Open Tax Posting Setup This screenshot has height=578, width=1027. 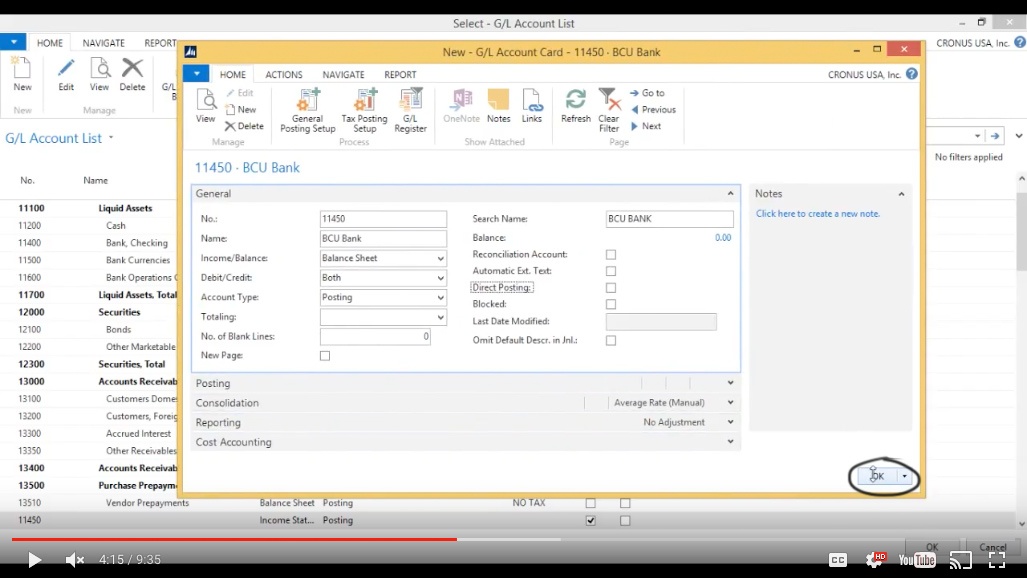[x=364, y=110]
